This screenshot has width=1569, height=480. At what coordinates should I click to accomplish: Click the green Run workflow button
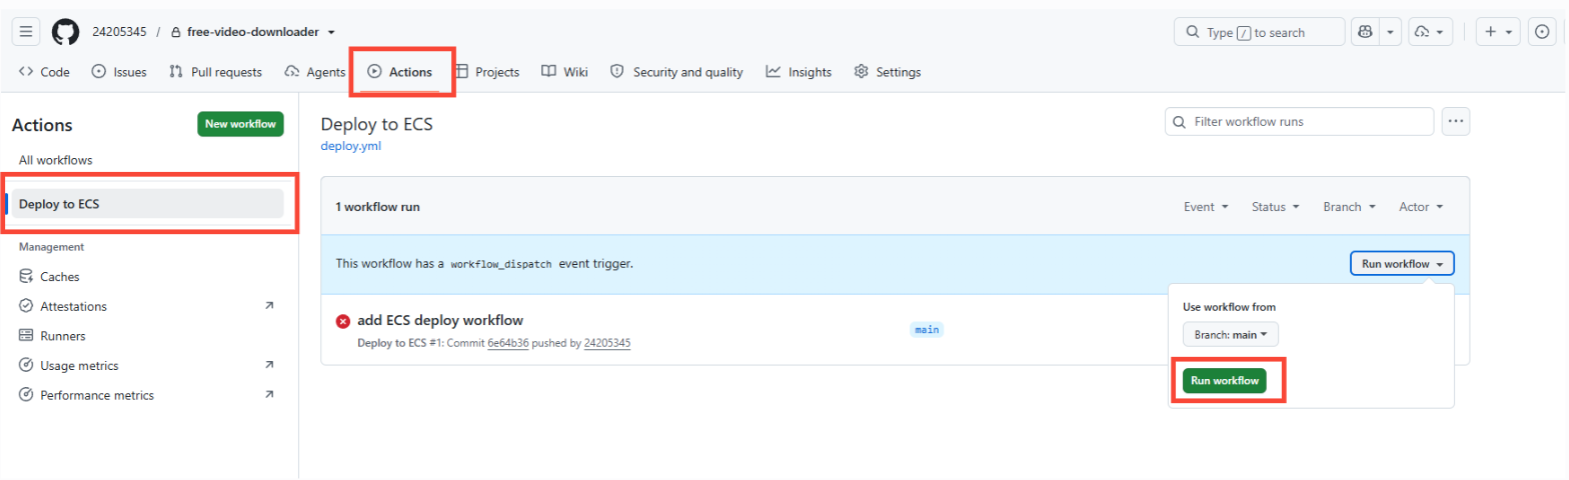pyautogui.click(x=1224, y=381)
